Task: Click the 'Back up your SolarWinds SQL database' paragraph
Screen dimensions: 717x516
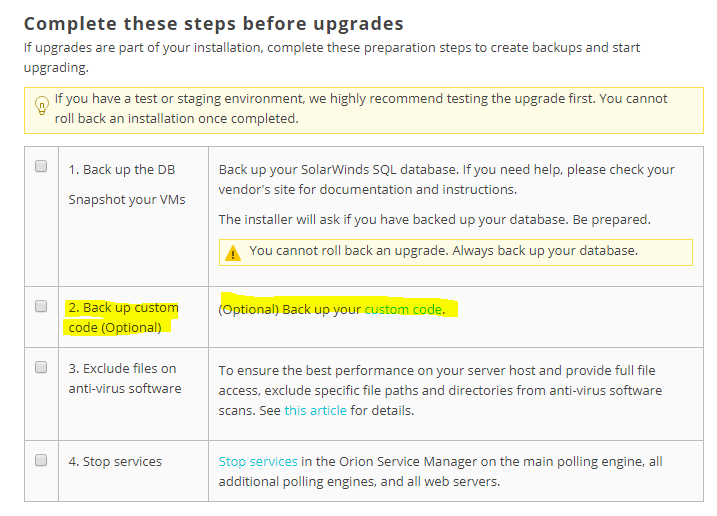Action: (446, 179)
